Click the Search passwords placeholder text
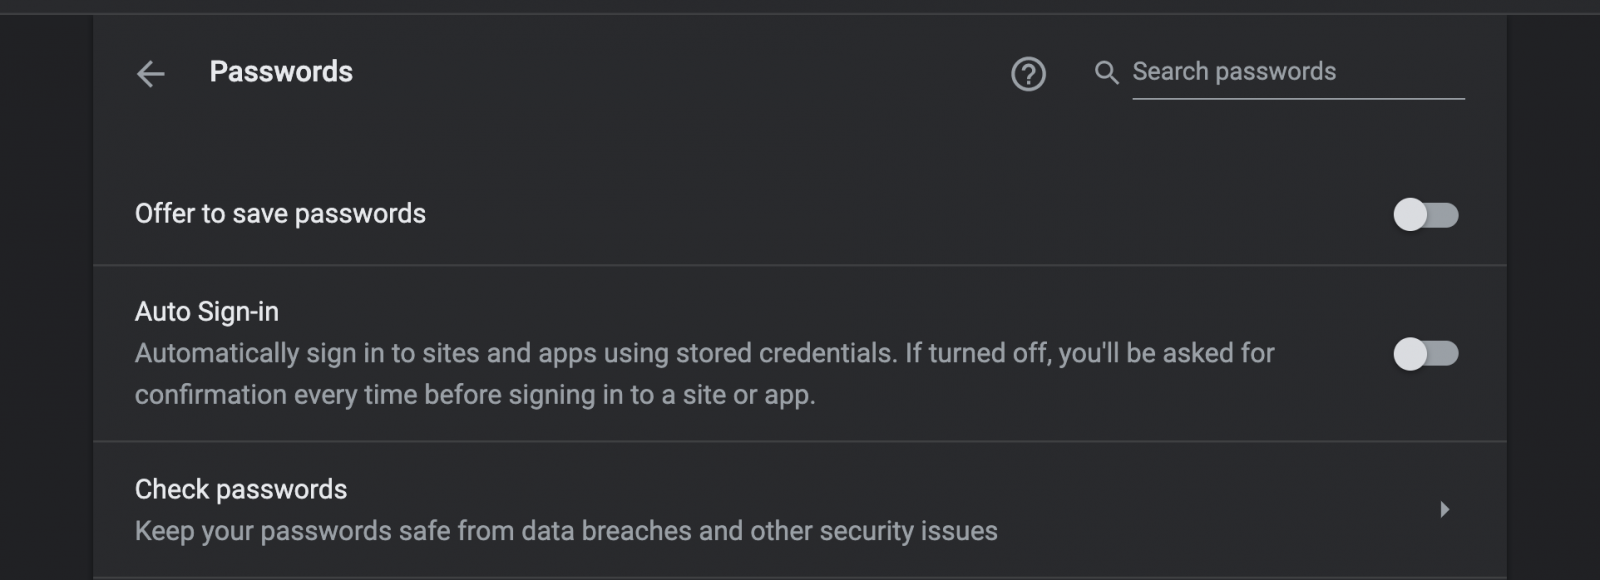Screen dimensions: 1600x580 click(1234, 72)
